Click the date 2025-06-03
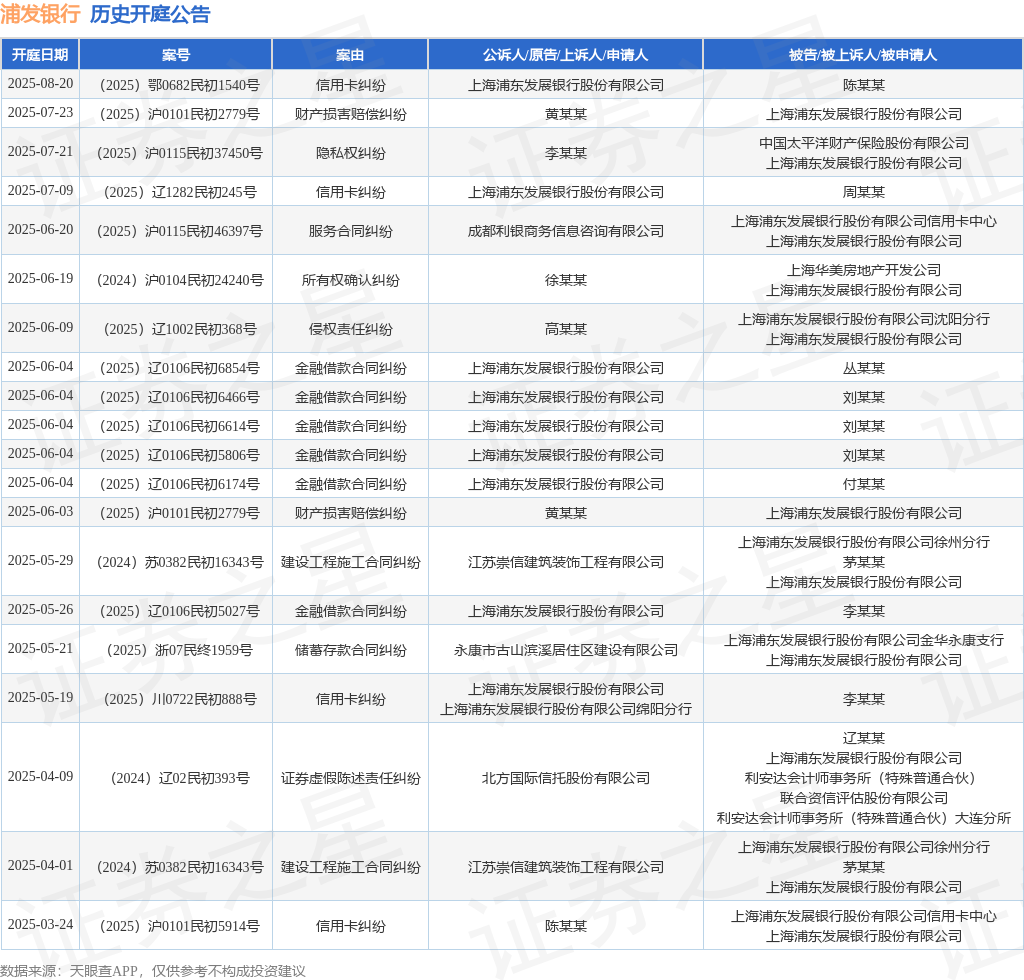 40,512
